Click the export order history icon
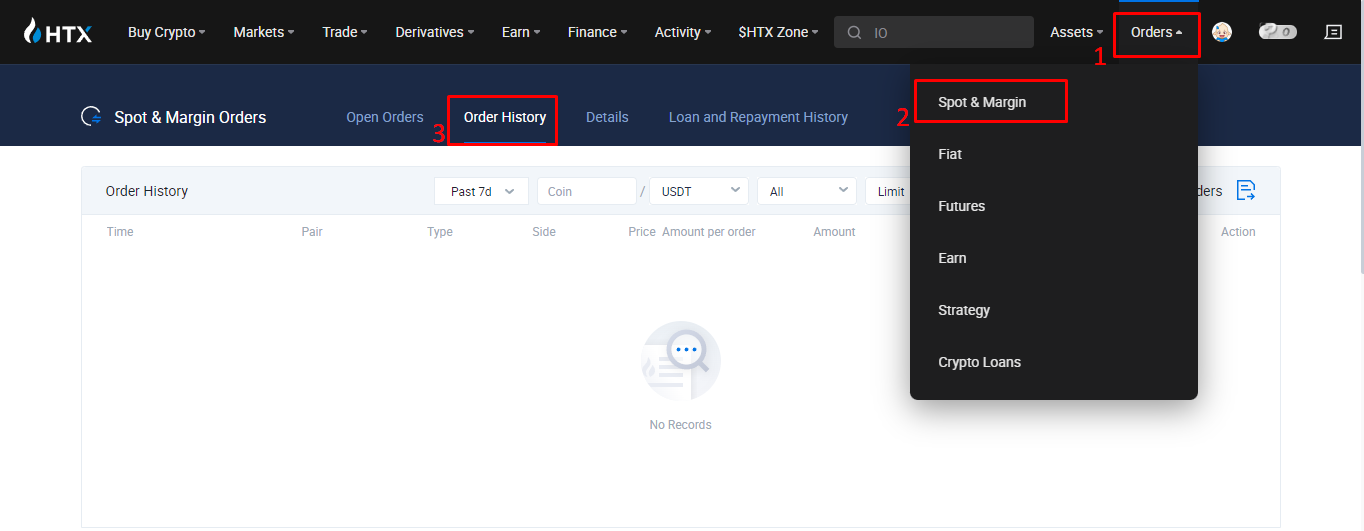The width and height of the screenshot is (1364, 531). 1245,191
